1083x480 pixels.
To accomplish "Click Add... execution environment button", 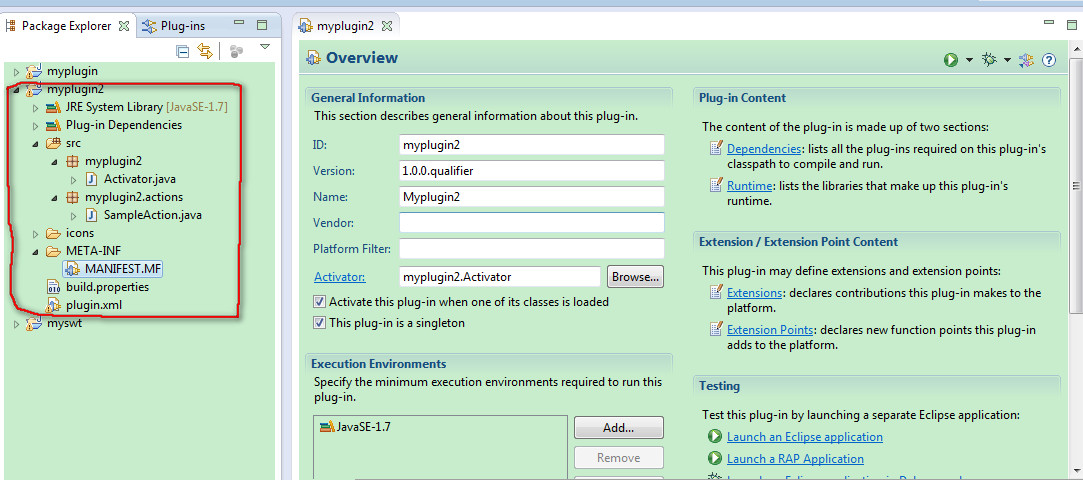I will pos(618,428).
